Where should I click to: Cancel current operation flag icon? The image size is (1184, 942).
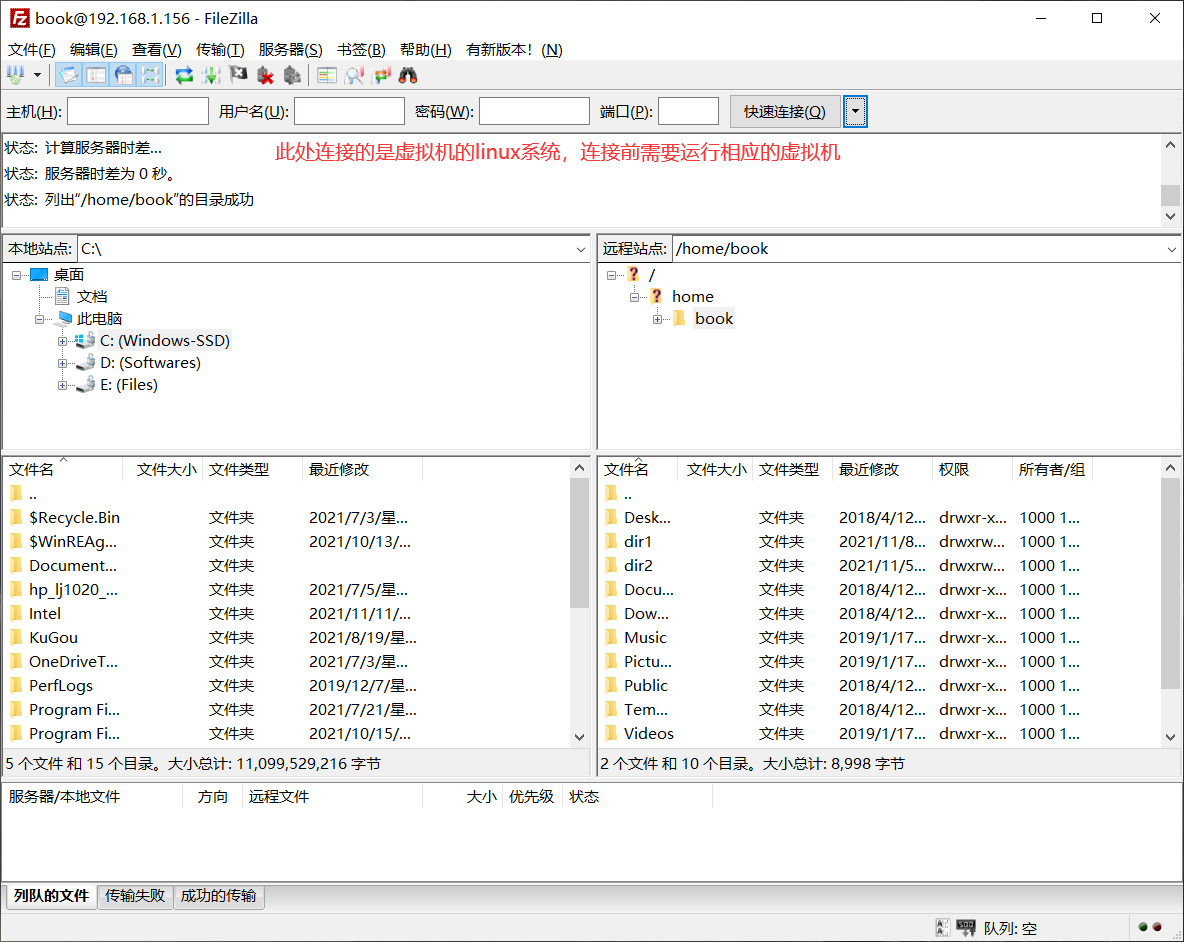tap(238, 75)
